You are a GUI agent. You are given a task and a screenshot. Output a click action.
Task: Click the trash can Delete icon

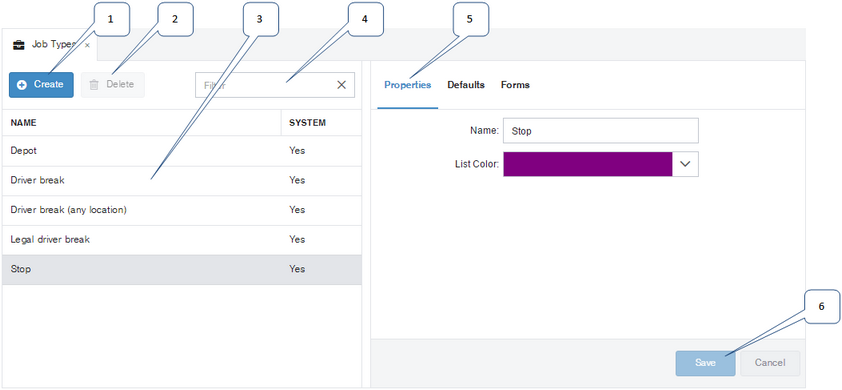pyautogui.click(x=94, y=85)
